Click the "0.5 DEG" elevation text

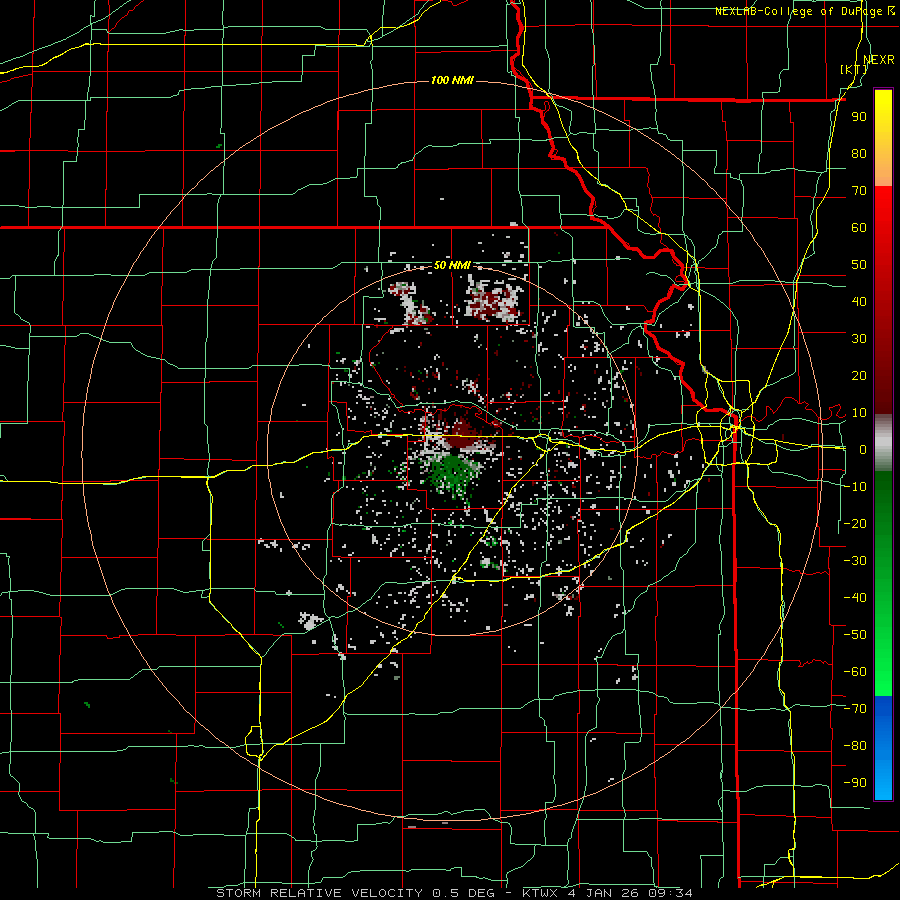click(x=461, y=893)
